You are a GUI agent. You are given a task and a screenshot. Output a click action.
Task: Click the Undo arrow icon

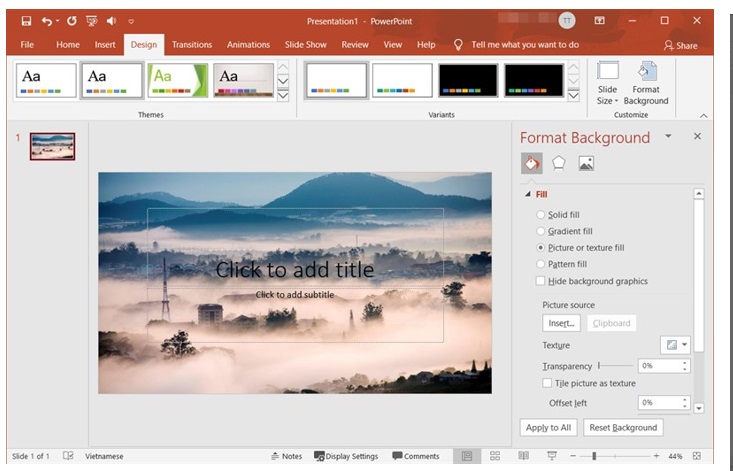[46, 20]
